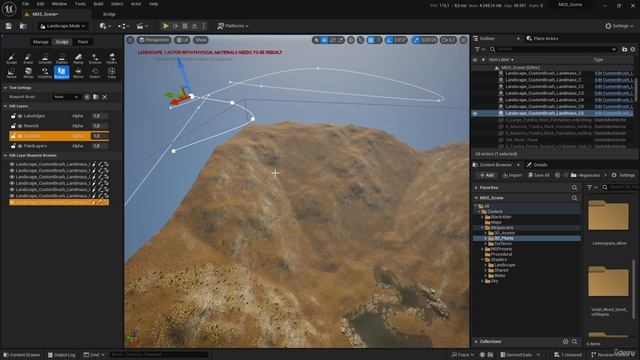Switch to the Manage tab
The height and width of the screenshot is (360, 640).
40,42
